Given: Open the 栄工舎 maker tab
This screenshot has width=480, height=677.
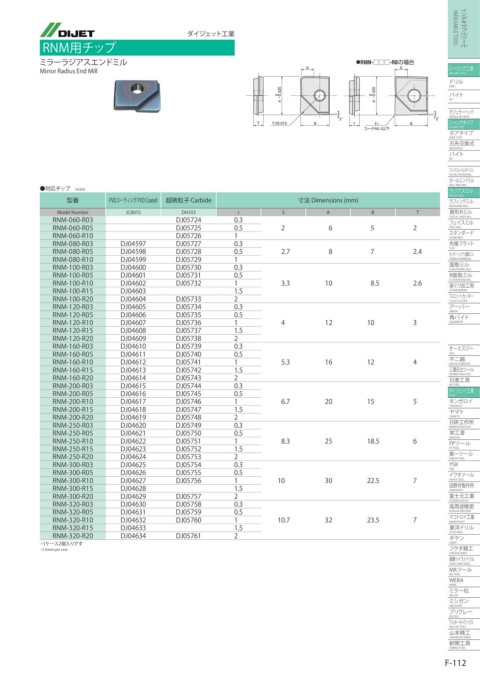Looking at the screenshot, I should tap(464, 434).
